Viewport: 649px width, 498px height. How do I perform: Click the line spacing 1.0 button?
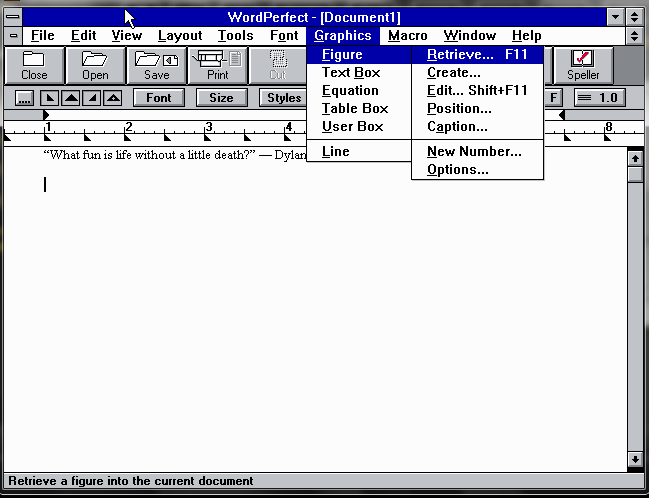(600, 98)
